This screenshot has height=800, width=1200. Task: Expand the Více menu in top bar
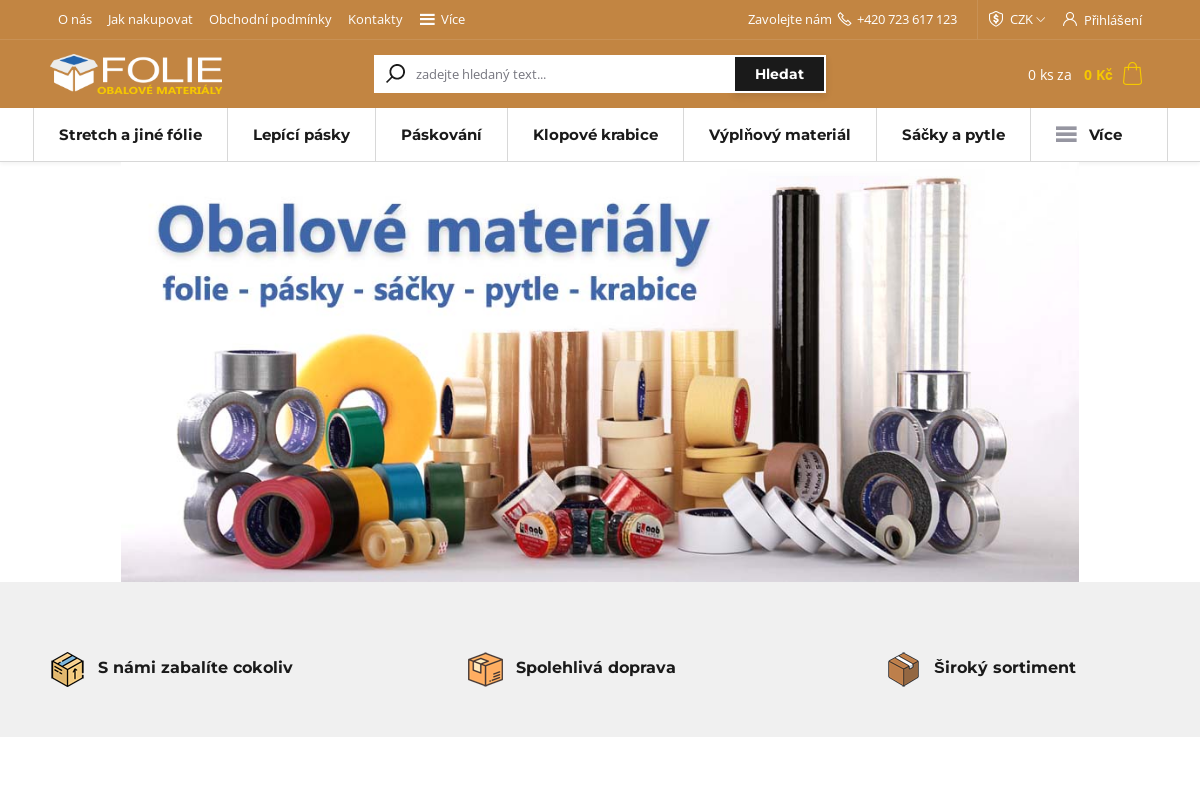point(442,19)
